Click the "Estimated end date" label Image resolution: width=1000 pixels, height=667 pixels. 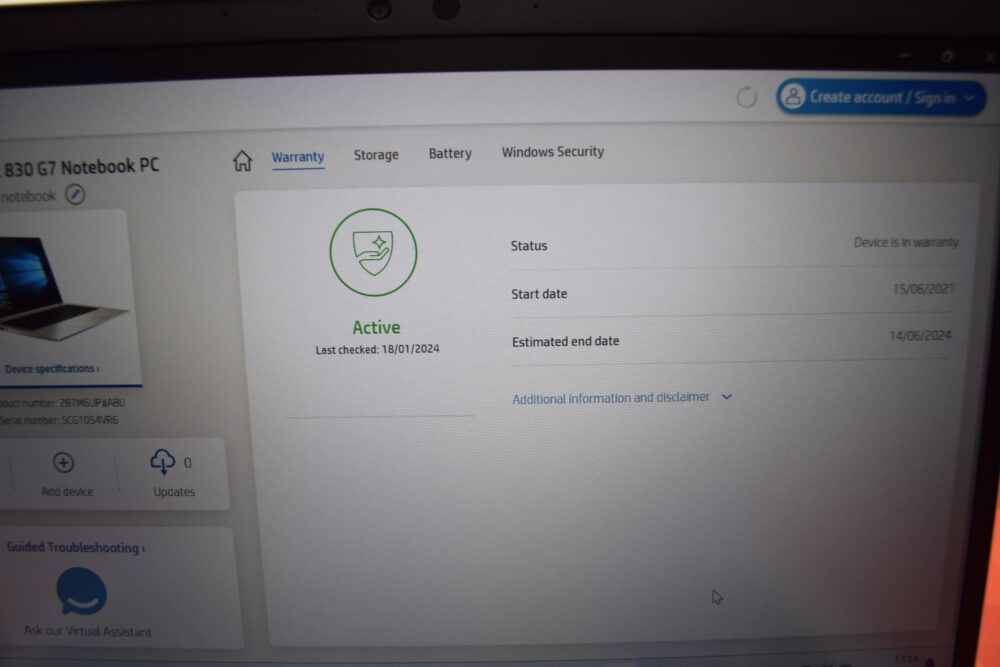pyautogui.click(x=566, y=341)
